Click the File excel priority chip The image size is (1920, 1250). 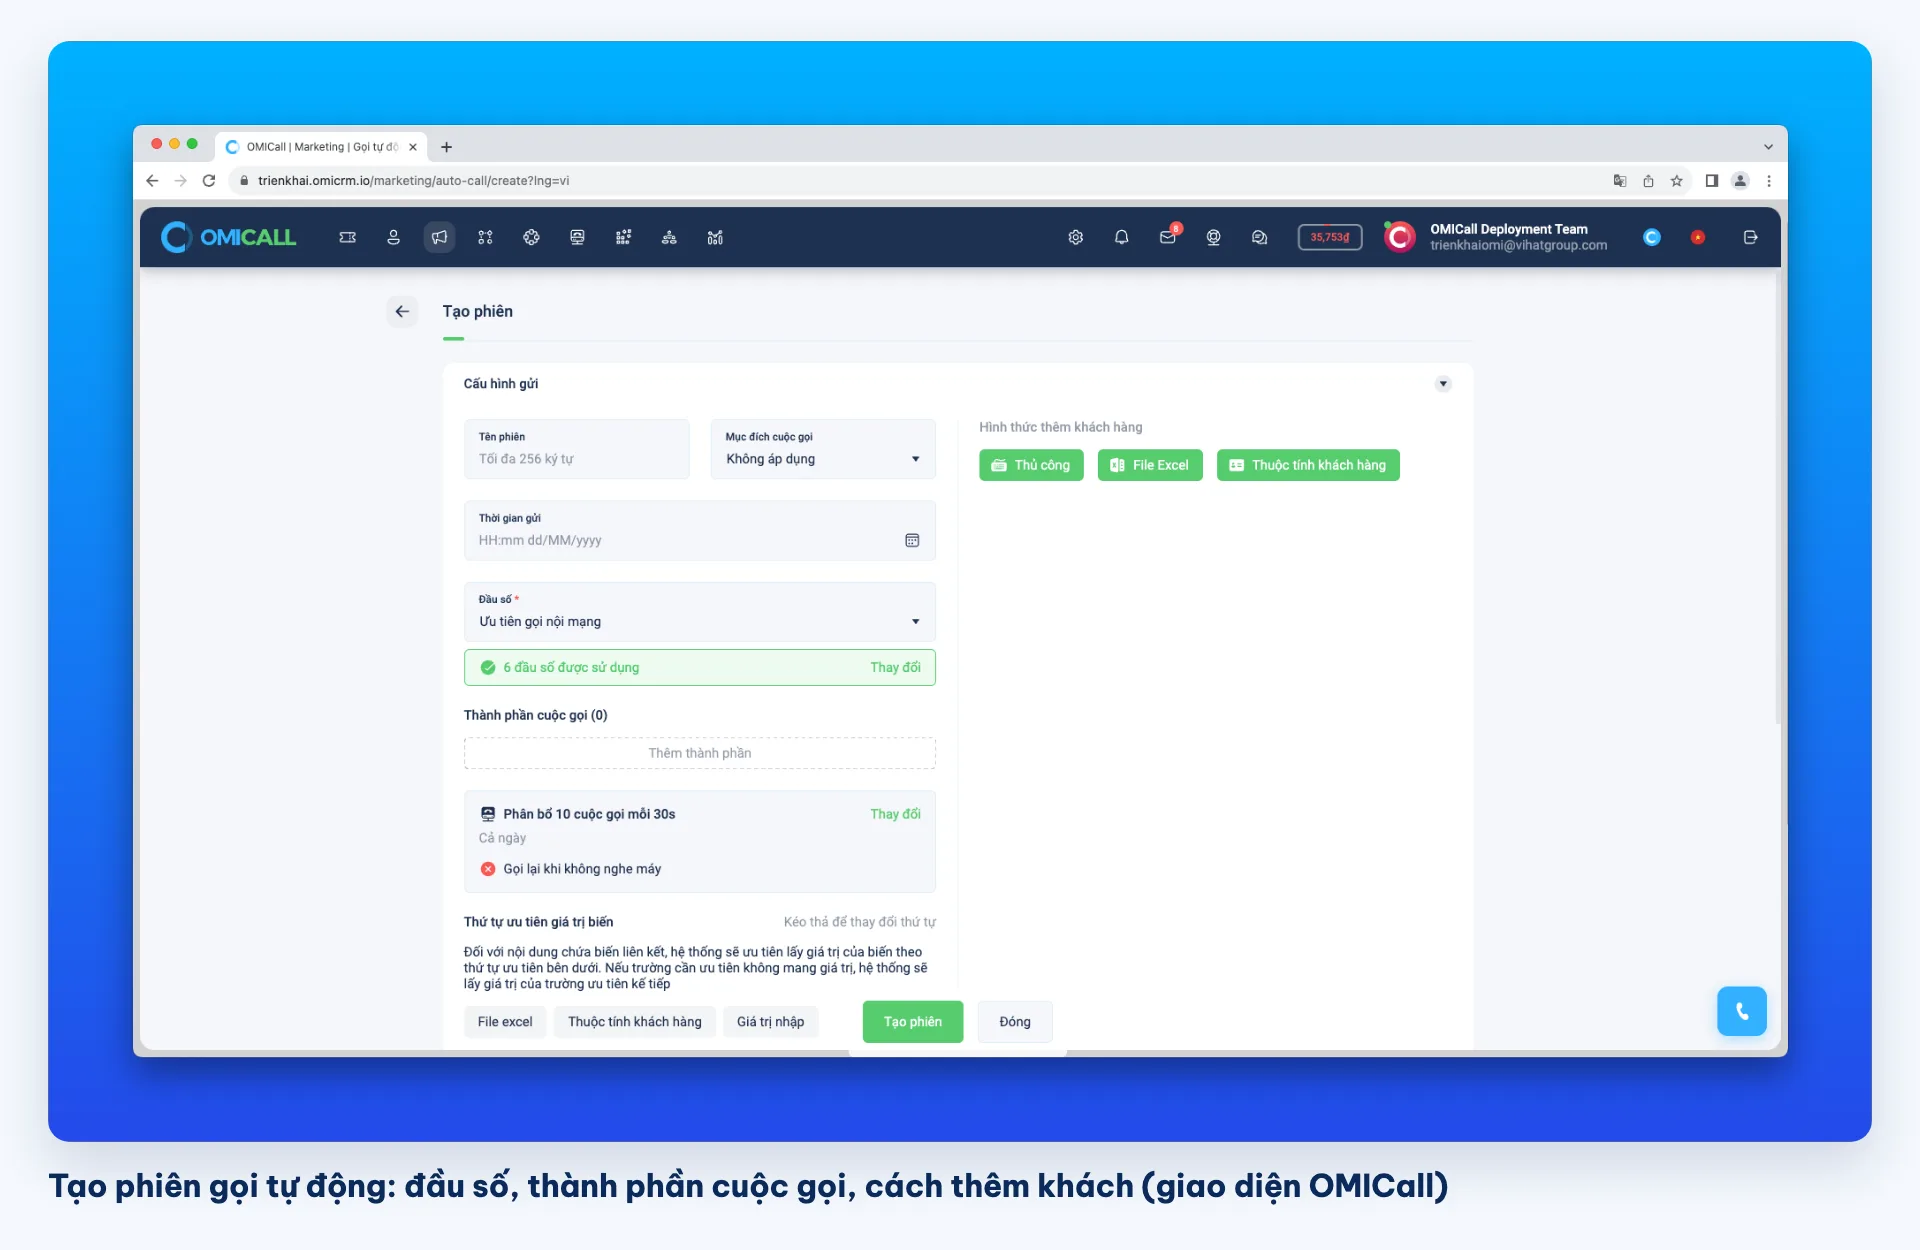(x=505, y=1022)
